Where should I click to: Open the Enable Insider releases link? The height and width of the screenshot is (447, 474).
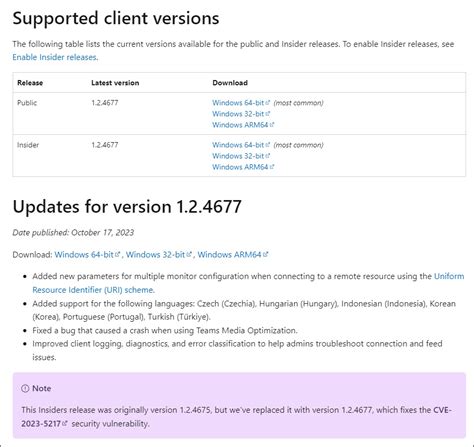click(55, 57)
